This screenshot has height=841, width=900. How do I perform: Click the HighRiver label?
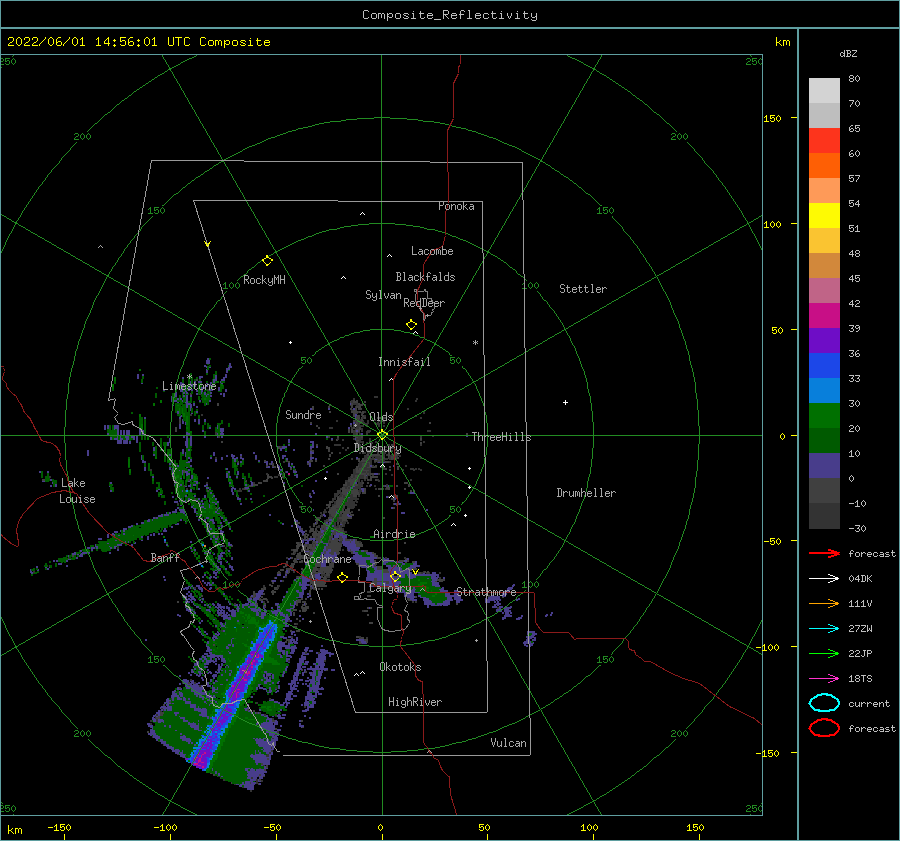pos(415,702)
